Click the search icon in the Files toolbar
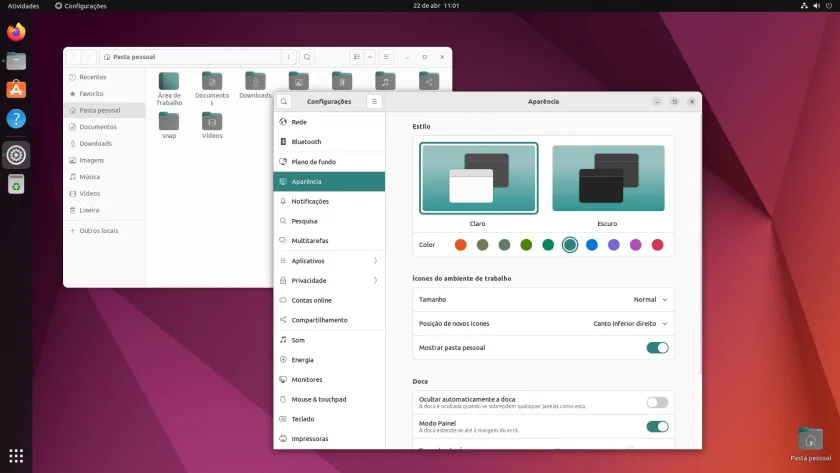 click(307, 57)
